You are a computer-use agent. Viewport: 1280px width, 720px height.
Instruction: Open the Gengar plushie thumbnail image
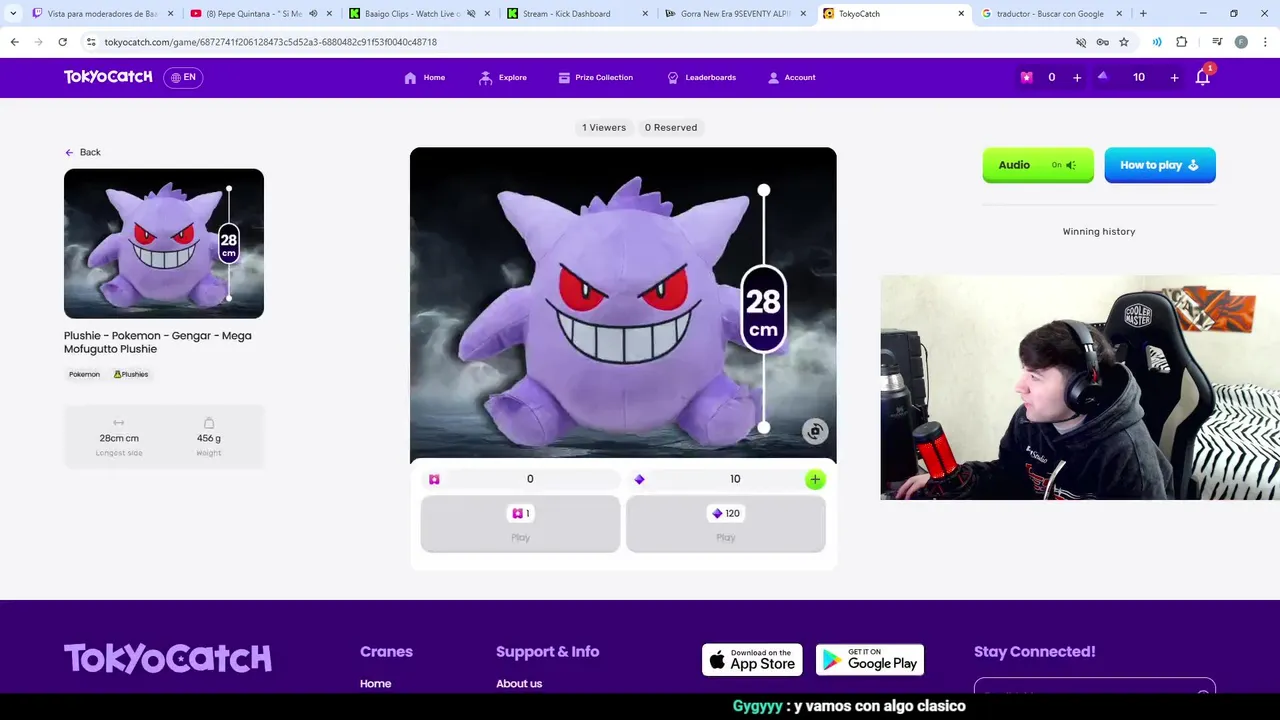pyautogui.click(x=164, y=243)
